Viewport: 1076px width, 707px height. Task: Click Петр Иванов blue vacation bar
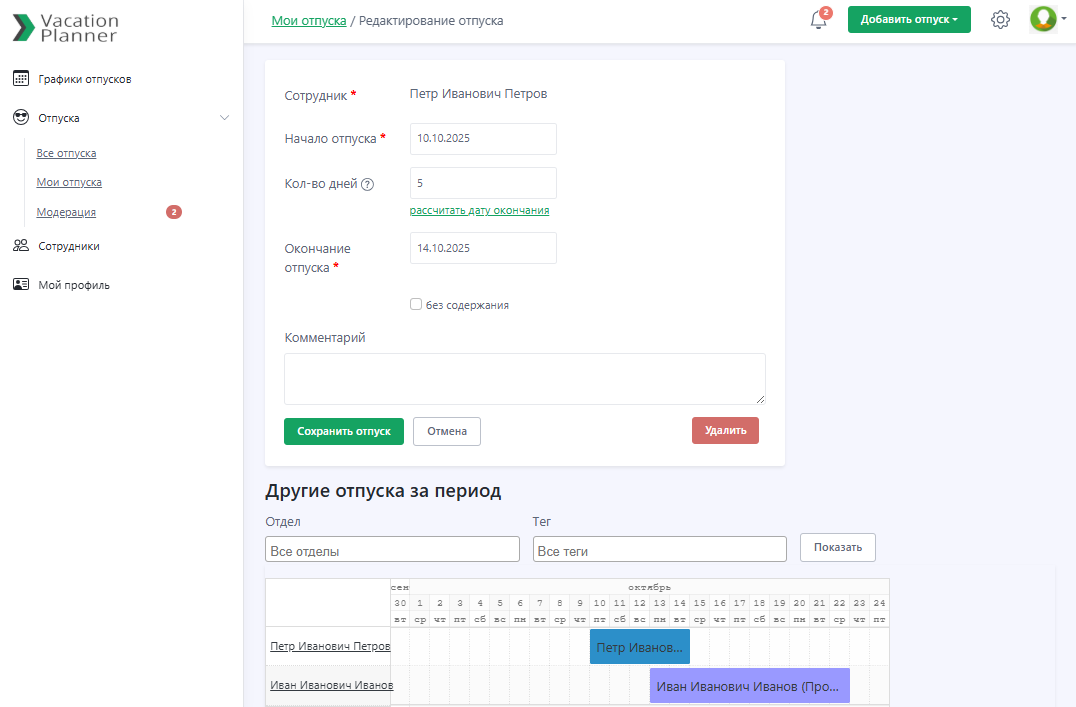639,647
